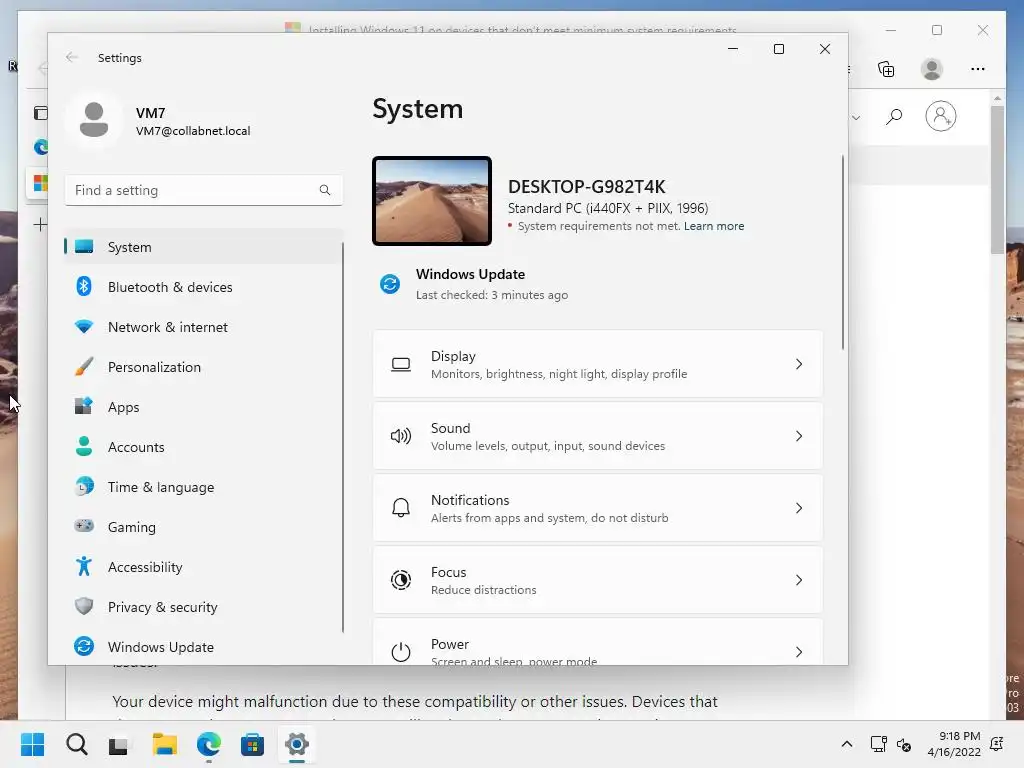
Task: Expand the Power row chevron
Action: pyautogui.click(x=799, y=652)
